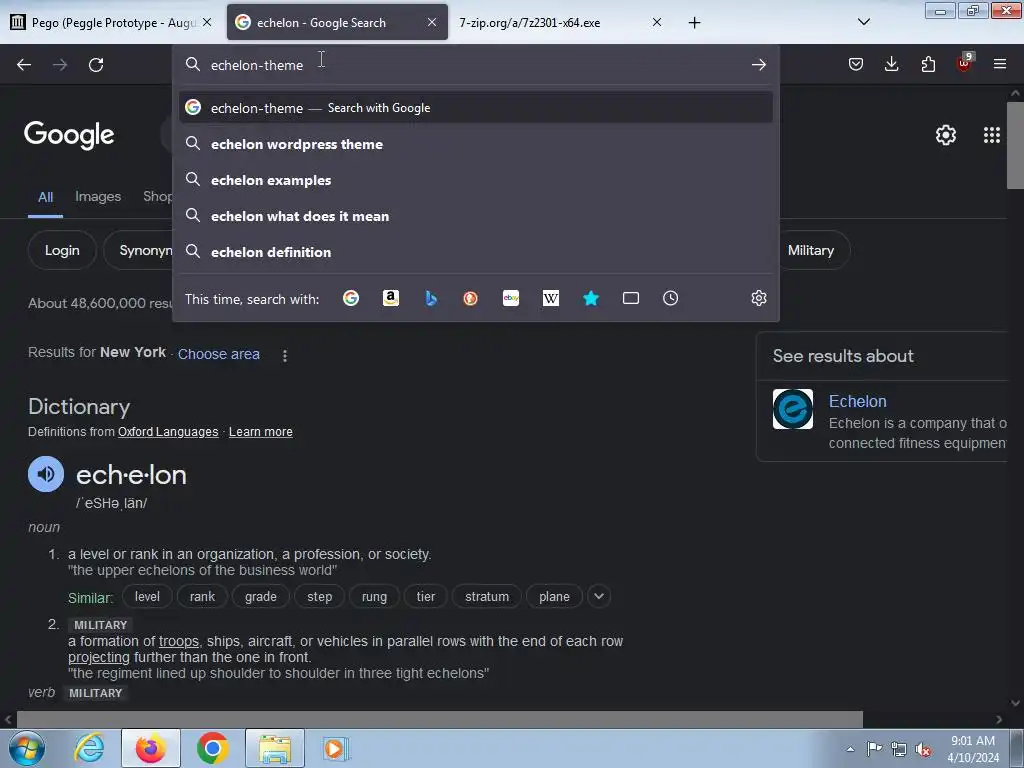Screen dimensions: 1024x768
Task: Open the Windows Start button
Action: pos(27,748)
